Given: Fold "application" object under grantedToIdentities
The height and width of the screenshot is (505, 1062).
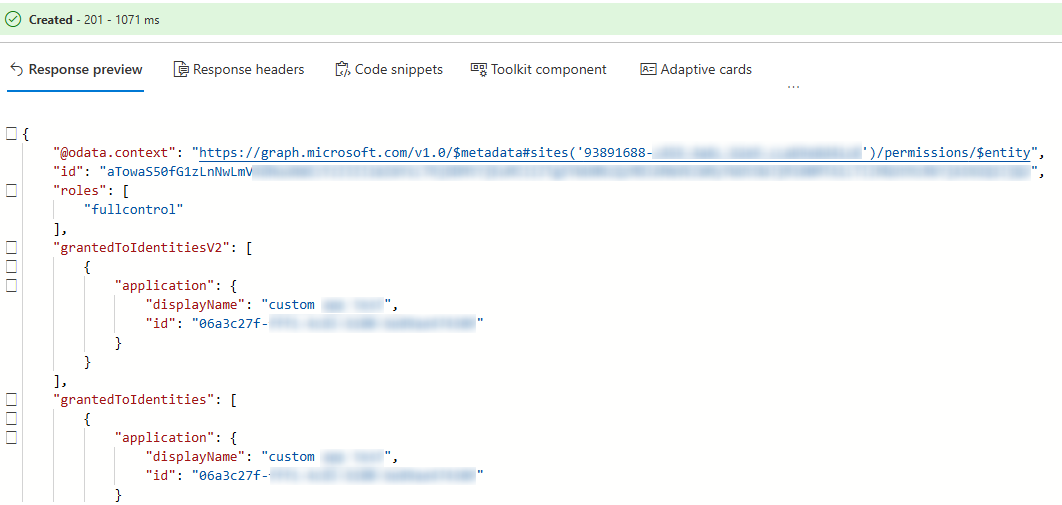Looking at the screenshot, I should pos(11,438).
